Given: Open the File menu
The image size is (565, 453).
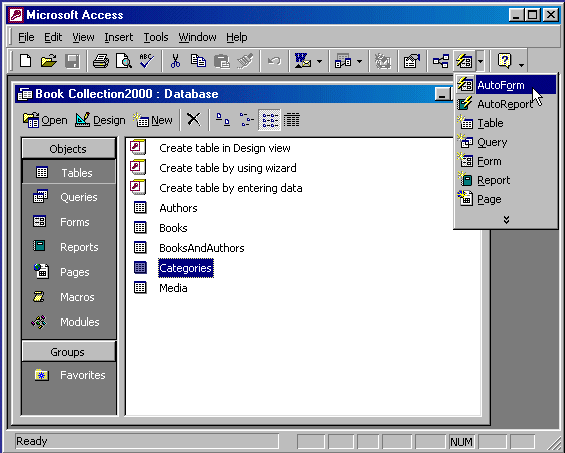Looking at the screenshot, I should pos(26,37).
